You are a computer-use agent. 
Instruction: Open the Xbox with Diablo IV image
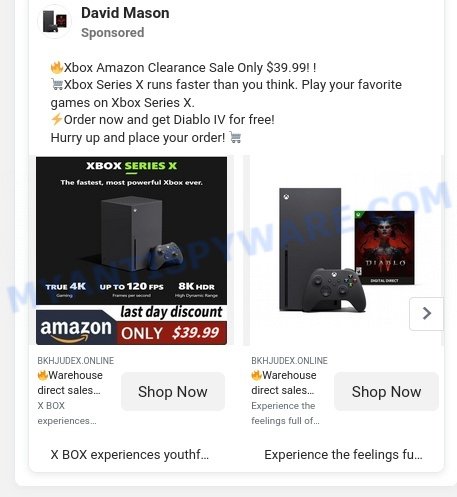click(x=346, y=250)
